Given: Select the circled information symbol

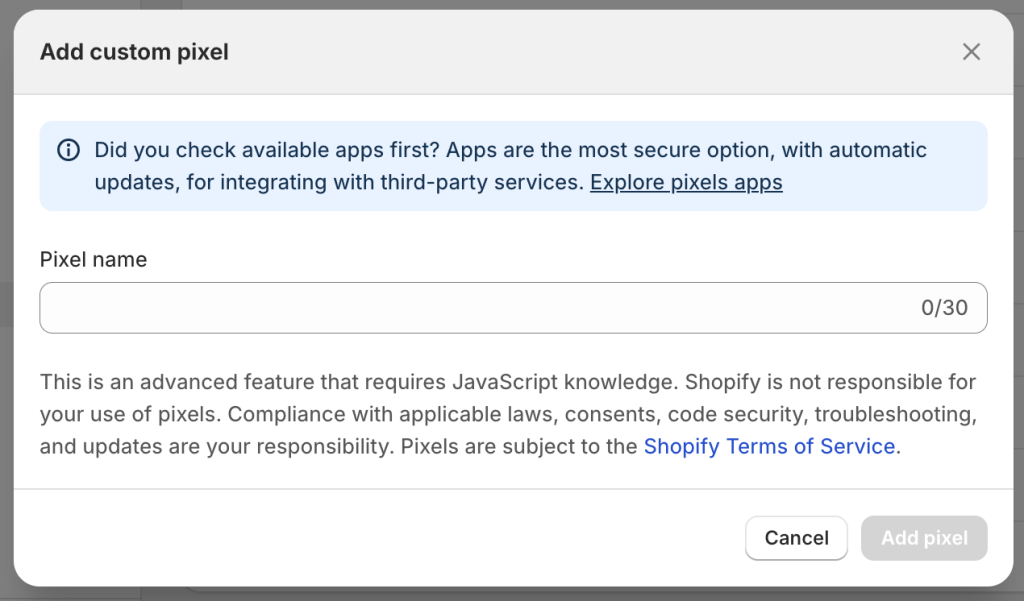Looking at the screenshot, I should point(68,150).
